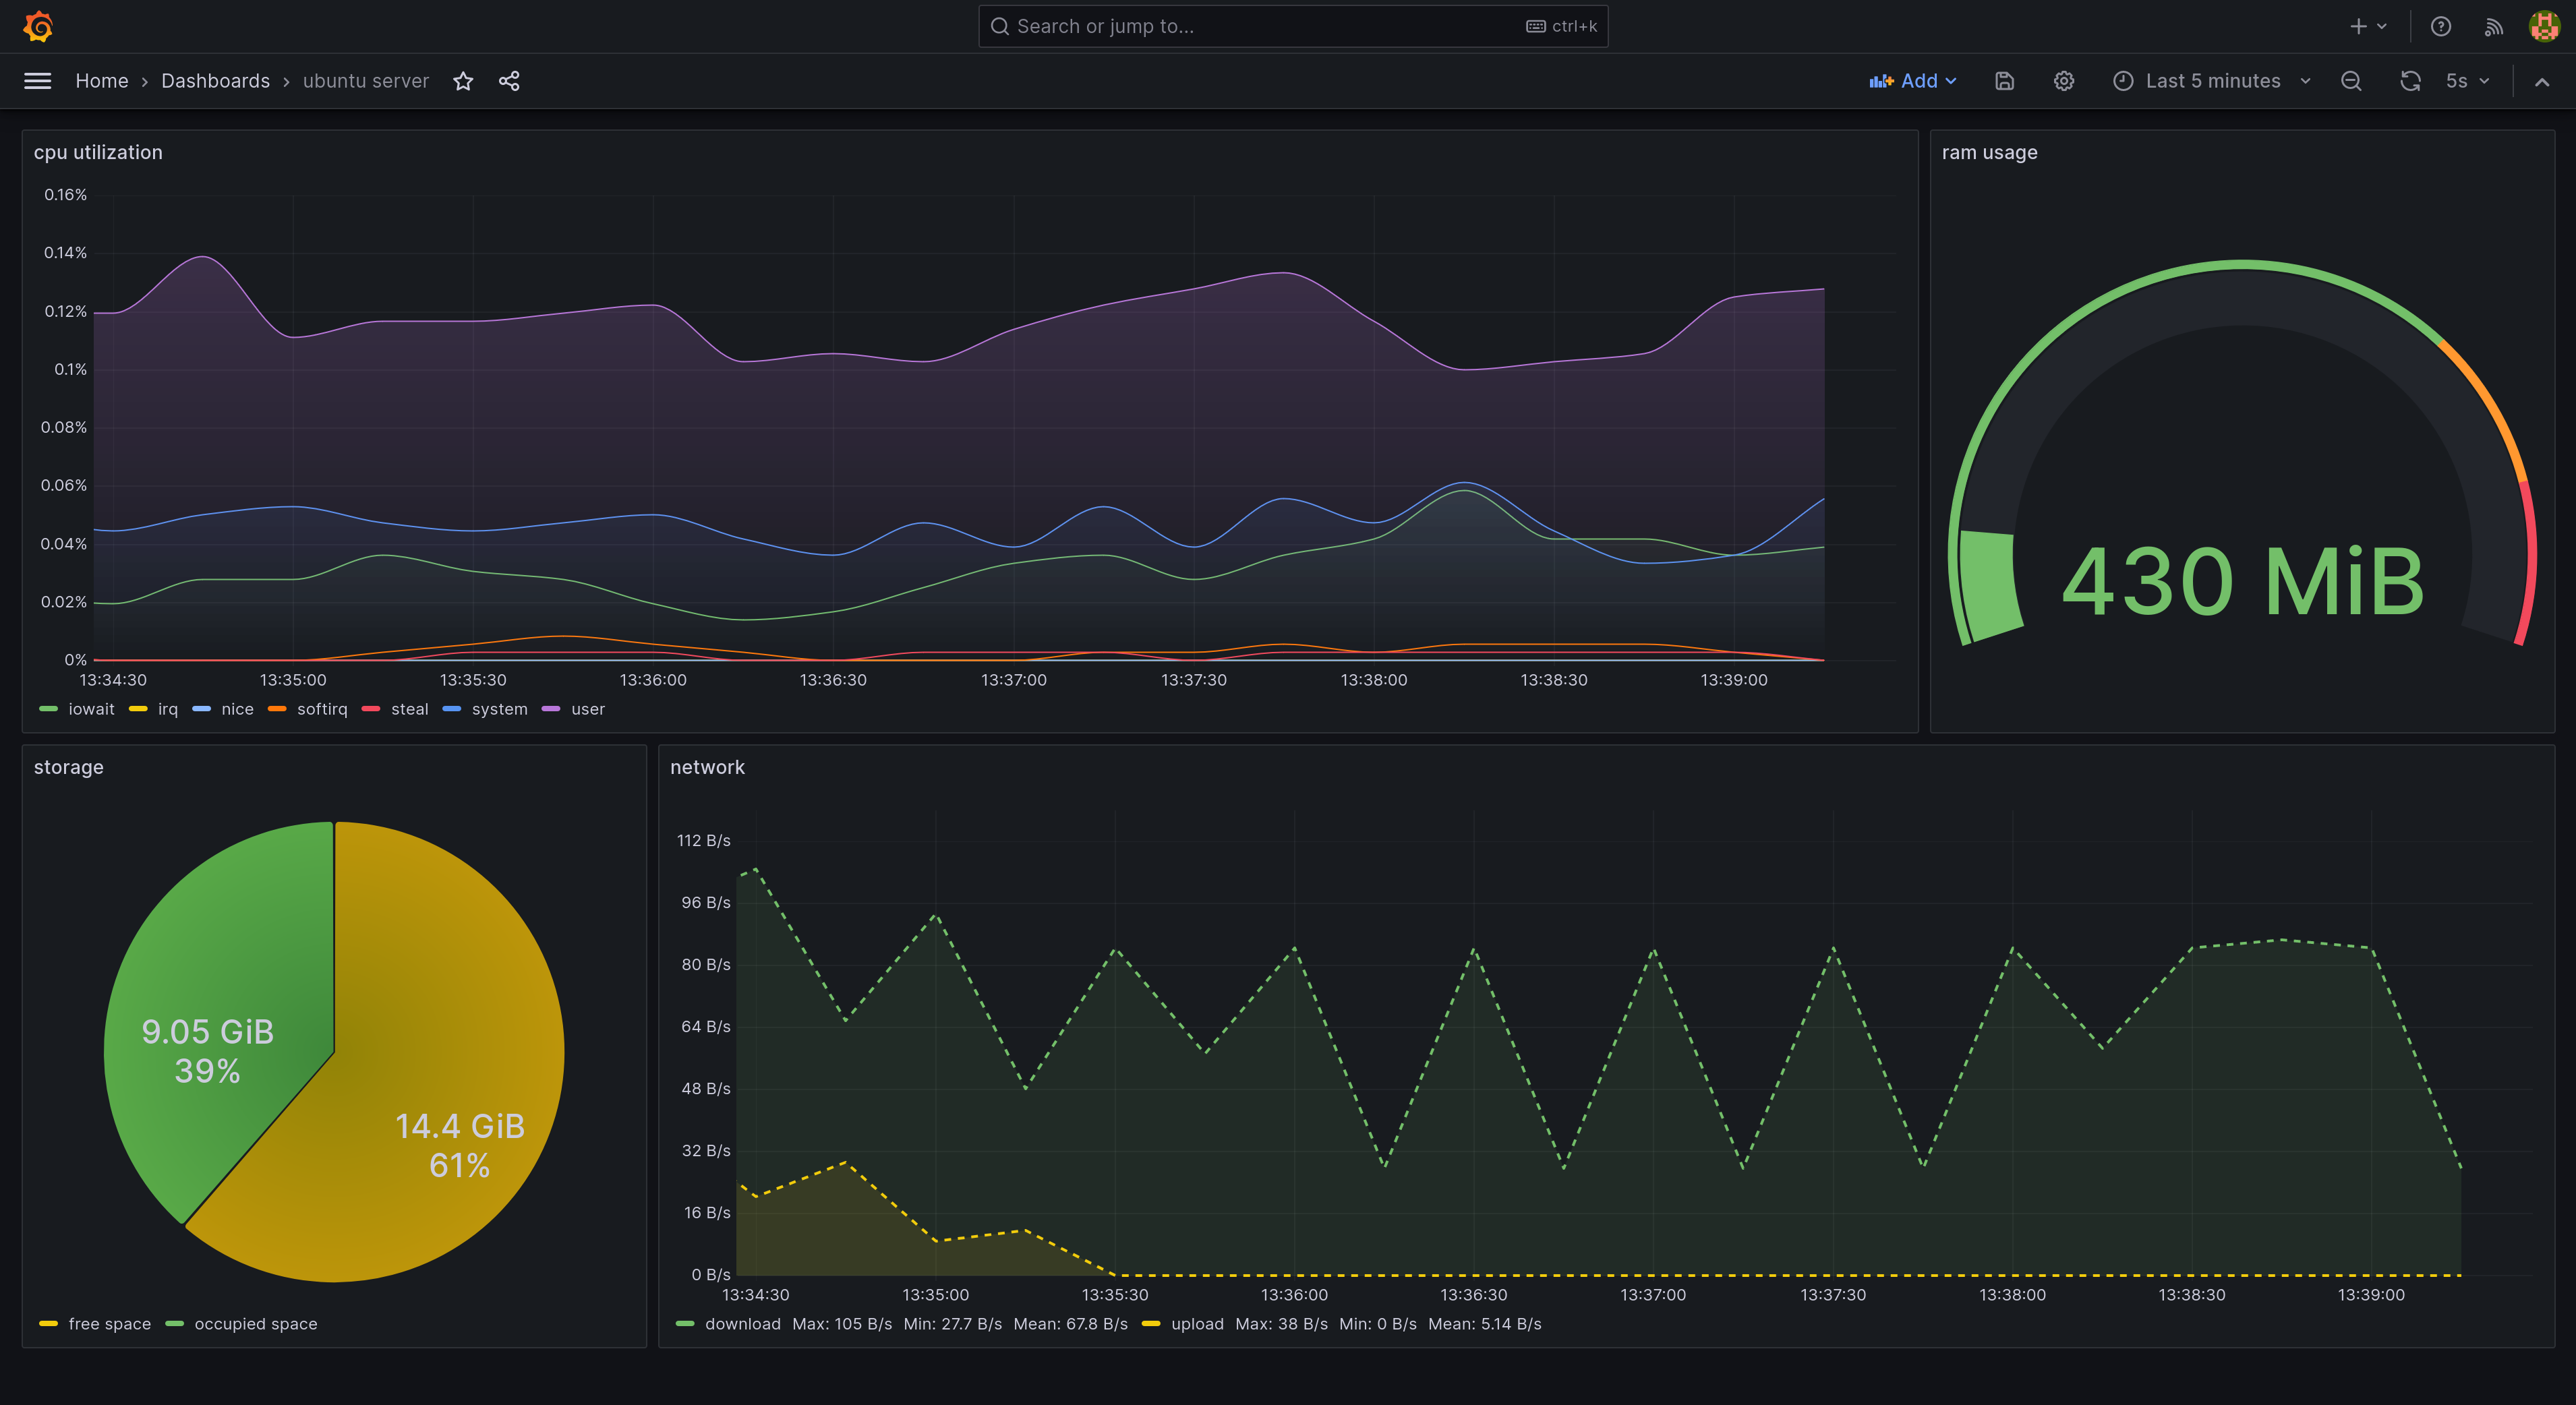Zoom out the time range
This screenshot has width=2576, height=1405.
pyautogui.click(x=2351, y=81)
